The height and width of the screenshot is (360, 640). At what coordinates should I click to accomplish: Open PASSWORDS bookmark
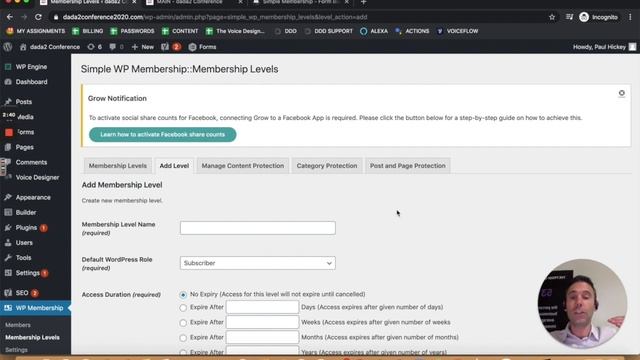pos(133,31)
